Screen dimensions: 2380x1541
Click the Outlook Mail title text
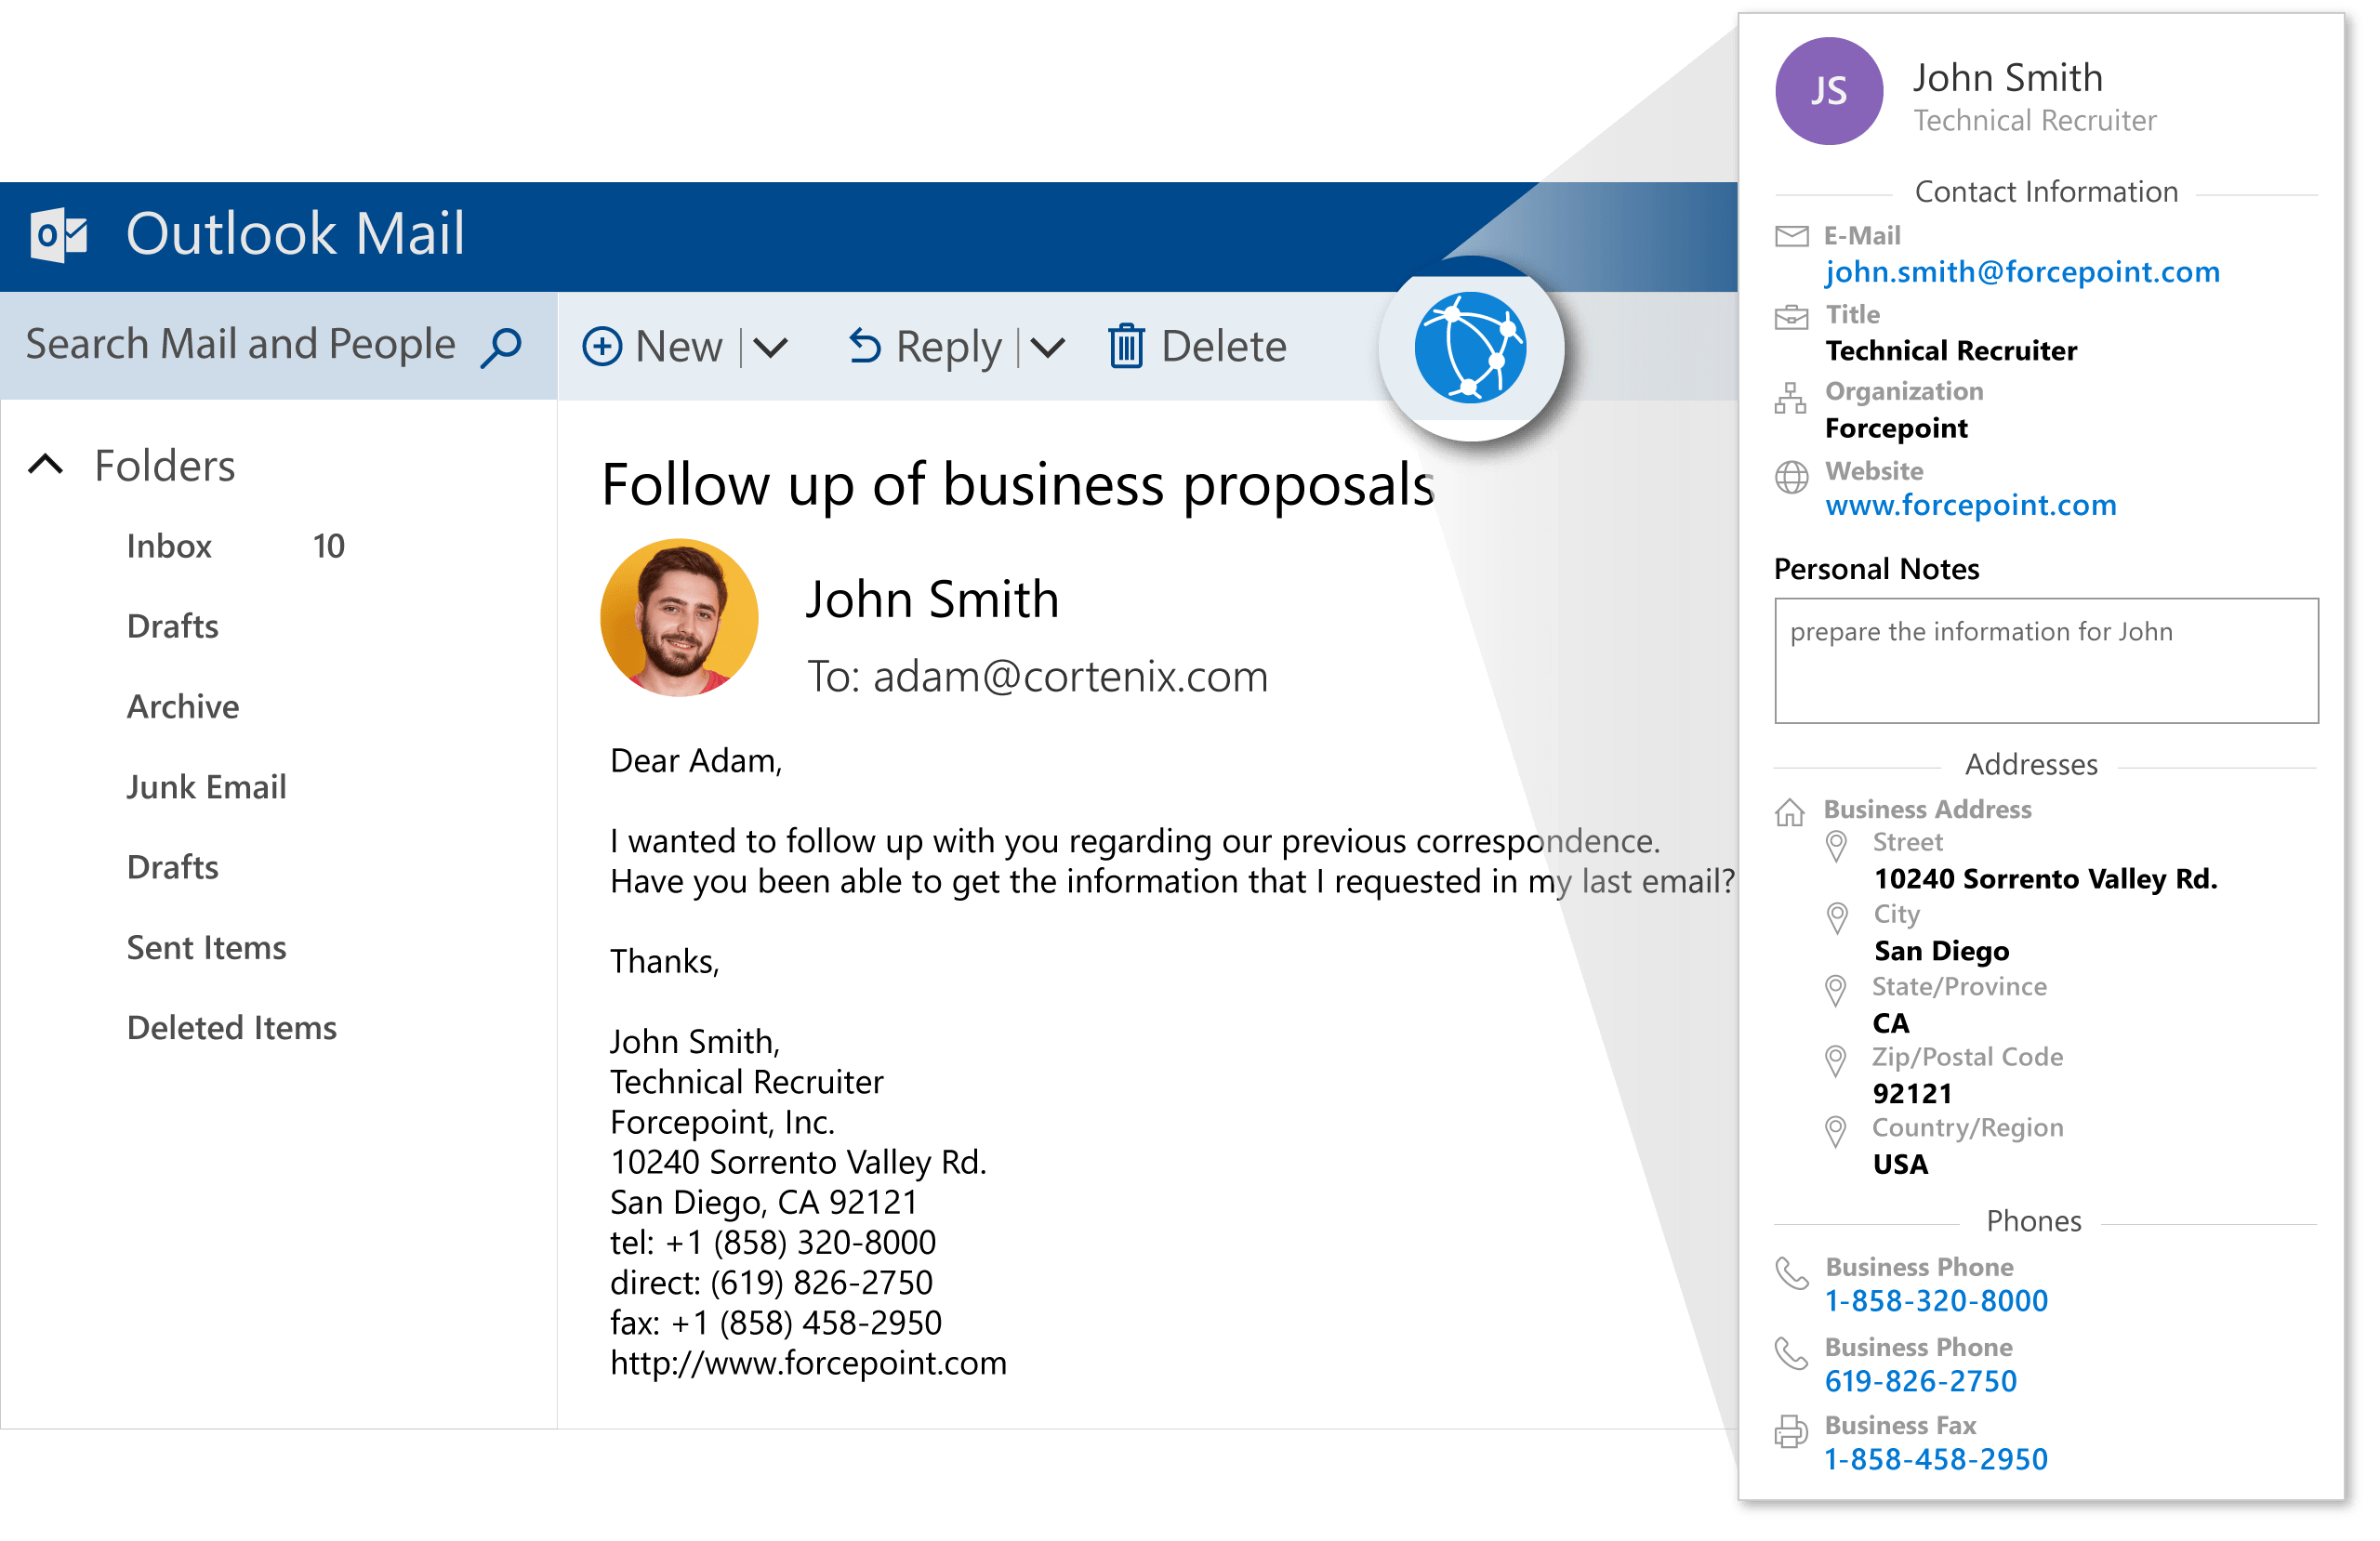click(295, 233)
